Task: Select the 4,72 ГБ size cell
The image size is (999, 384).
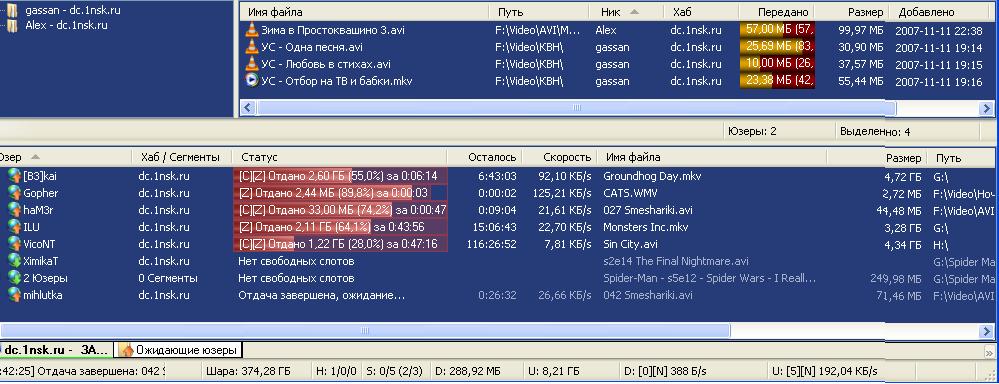Action: [x=903, y=176]
